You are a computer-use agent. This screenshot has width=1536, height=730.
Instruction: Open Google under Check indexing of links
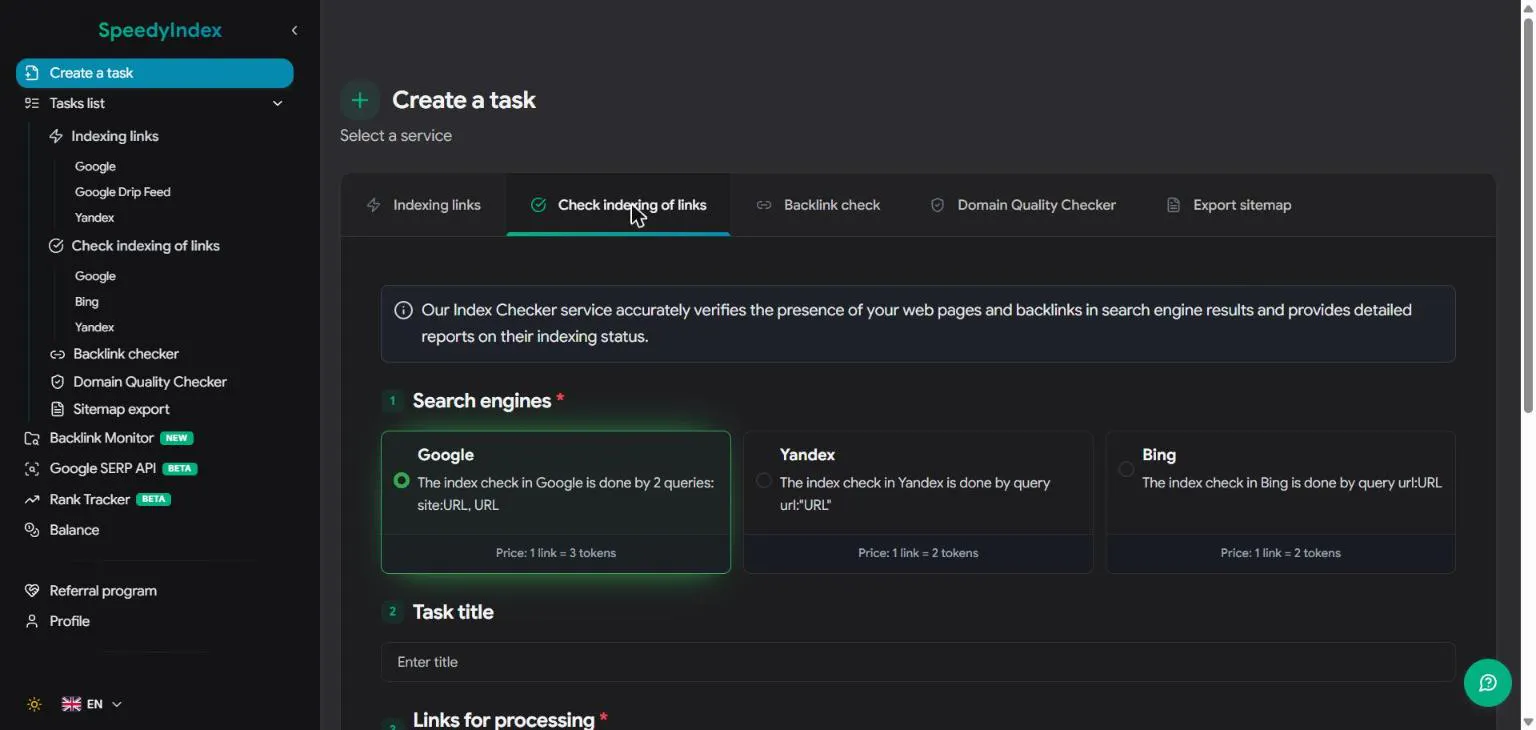tap(95, 276)
